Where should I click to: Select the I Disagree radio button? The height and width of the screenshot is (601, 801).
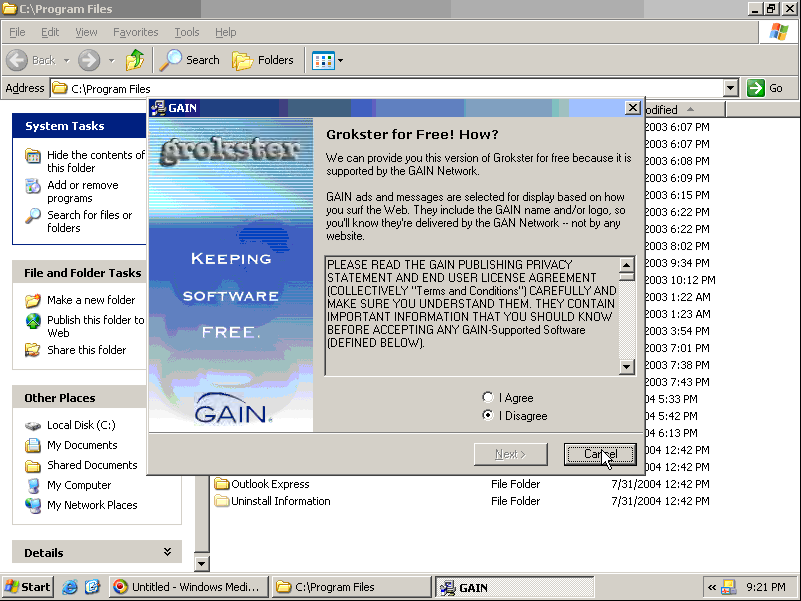click(x=488, y=415)
